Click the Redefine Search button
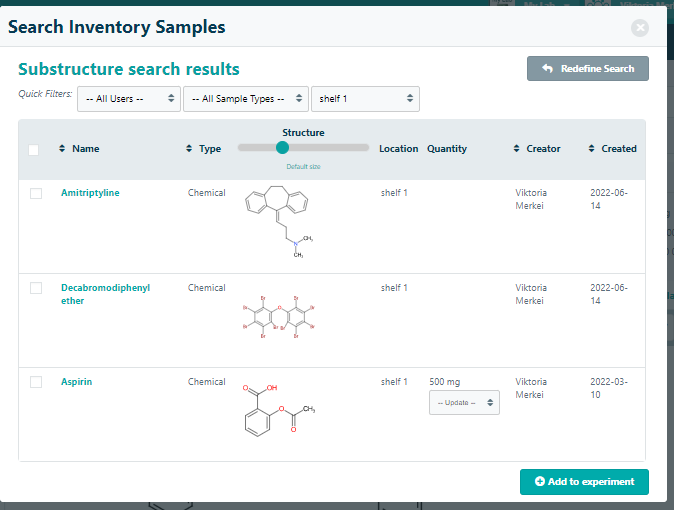 pos(588,68)
